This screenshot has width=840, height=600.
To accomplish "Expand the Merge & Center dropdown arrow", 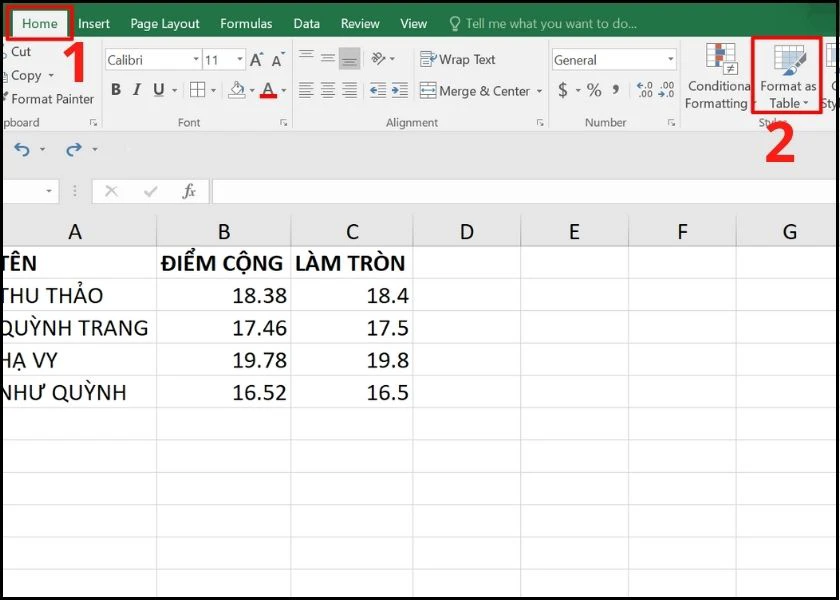I will [x=539, y=91].
